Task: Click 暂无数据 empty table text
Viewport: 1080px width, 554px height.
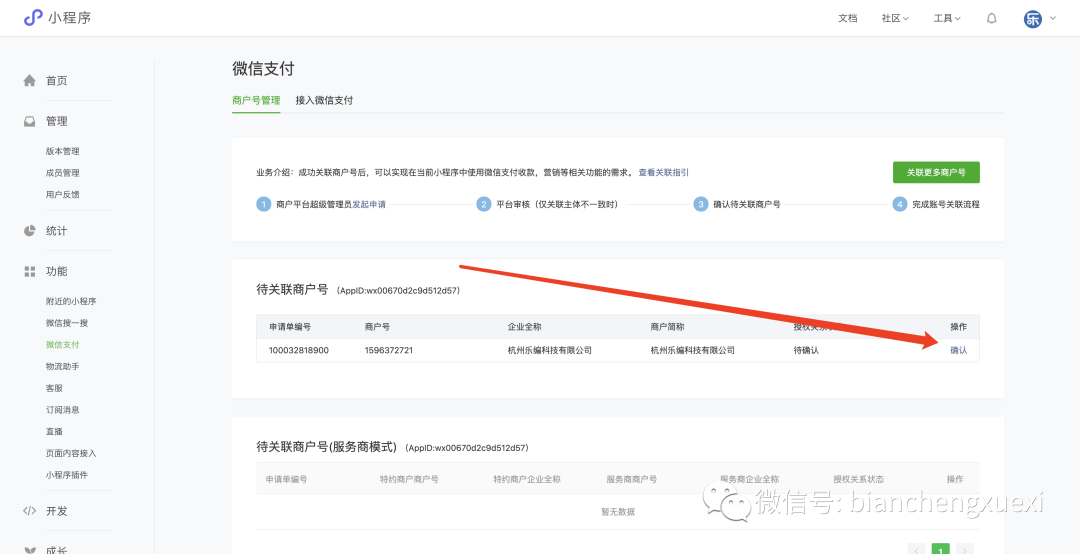Action: pos(618,512)
